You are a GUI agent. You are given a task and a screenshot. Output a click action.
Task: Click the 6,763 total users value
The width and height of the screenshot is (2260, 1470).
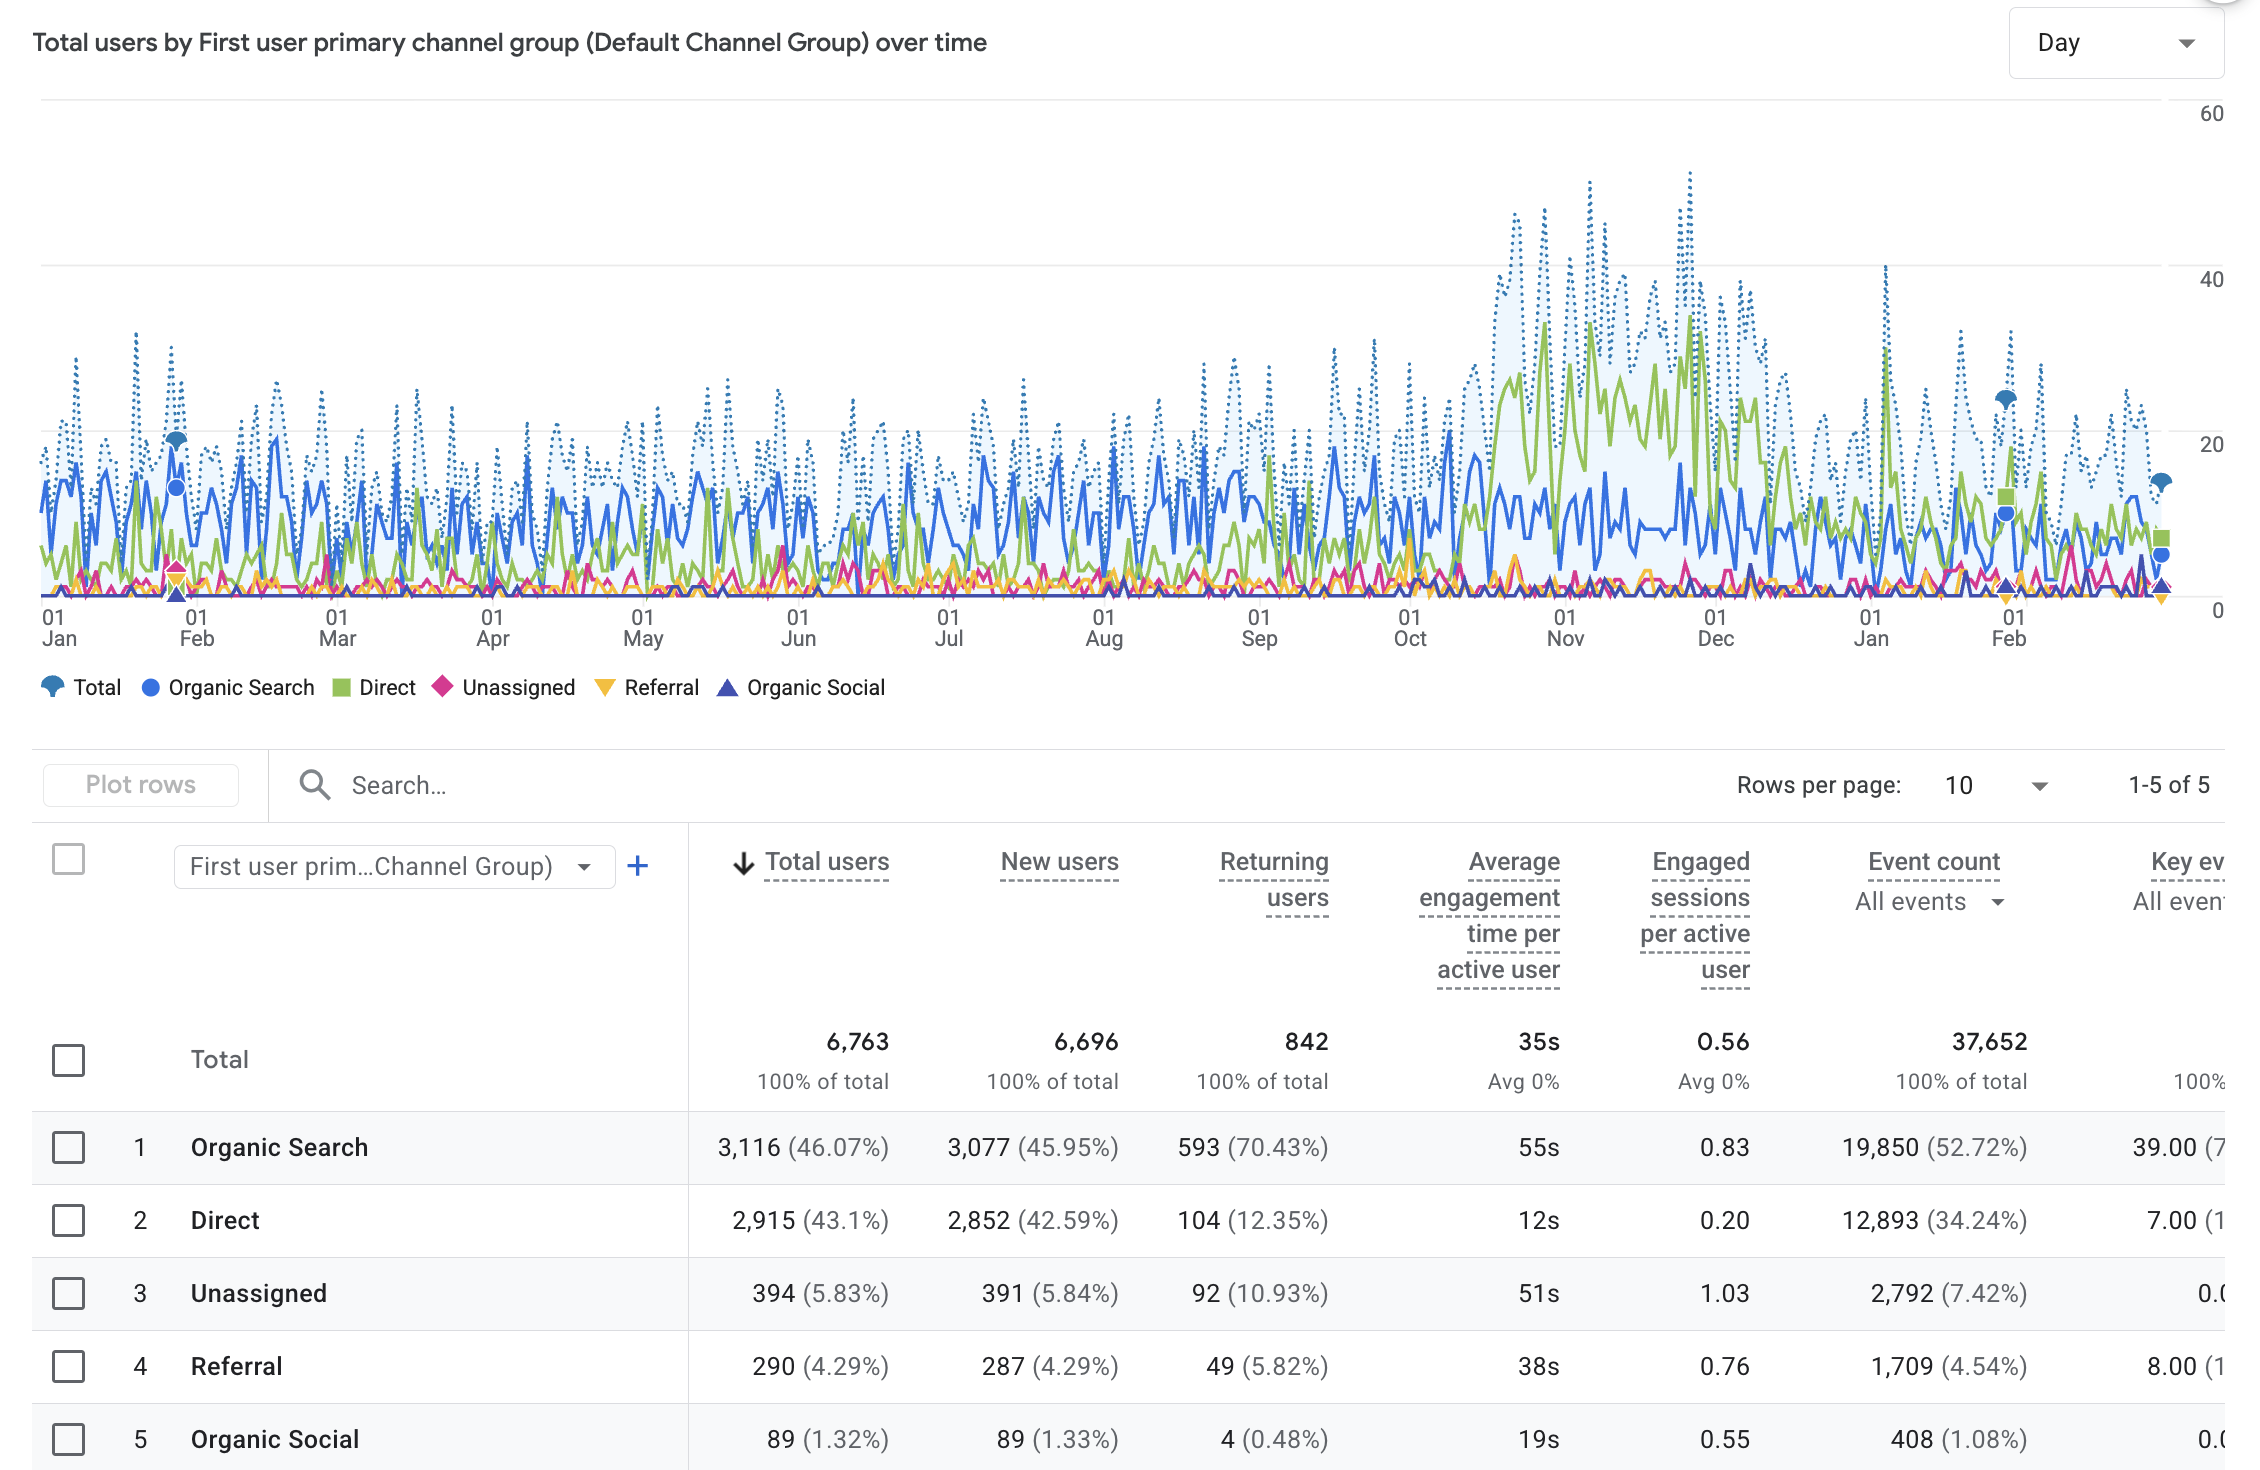[x=857, y=1042]
